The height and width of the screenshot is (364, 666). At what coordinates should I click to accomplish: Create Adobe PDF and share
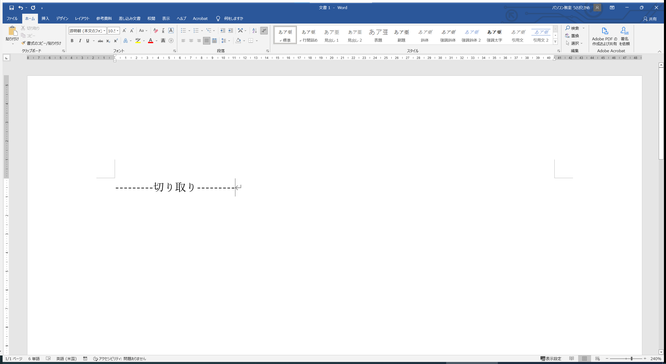point(605,36)
